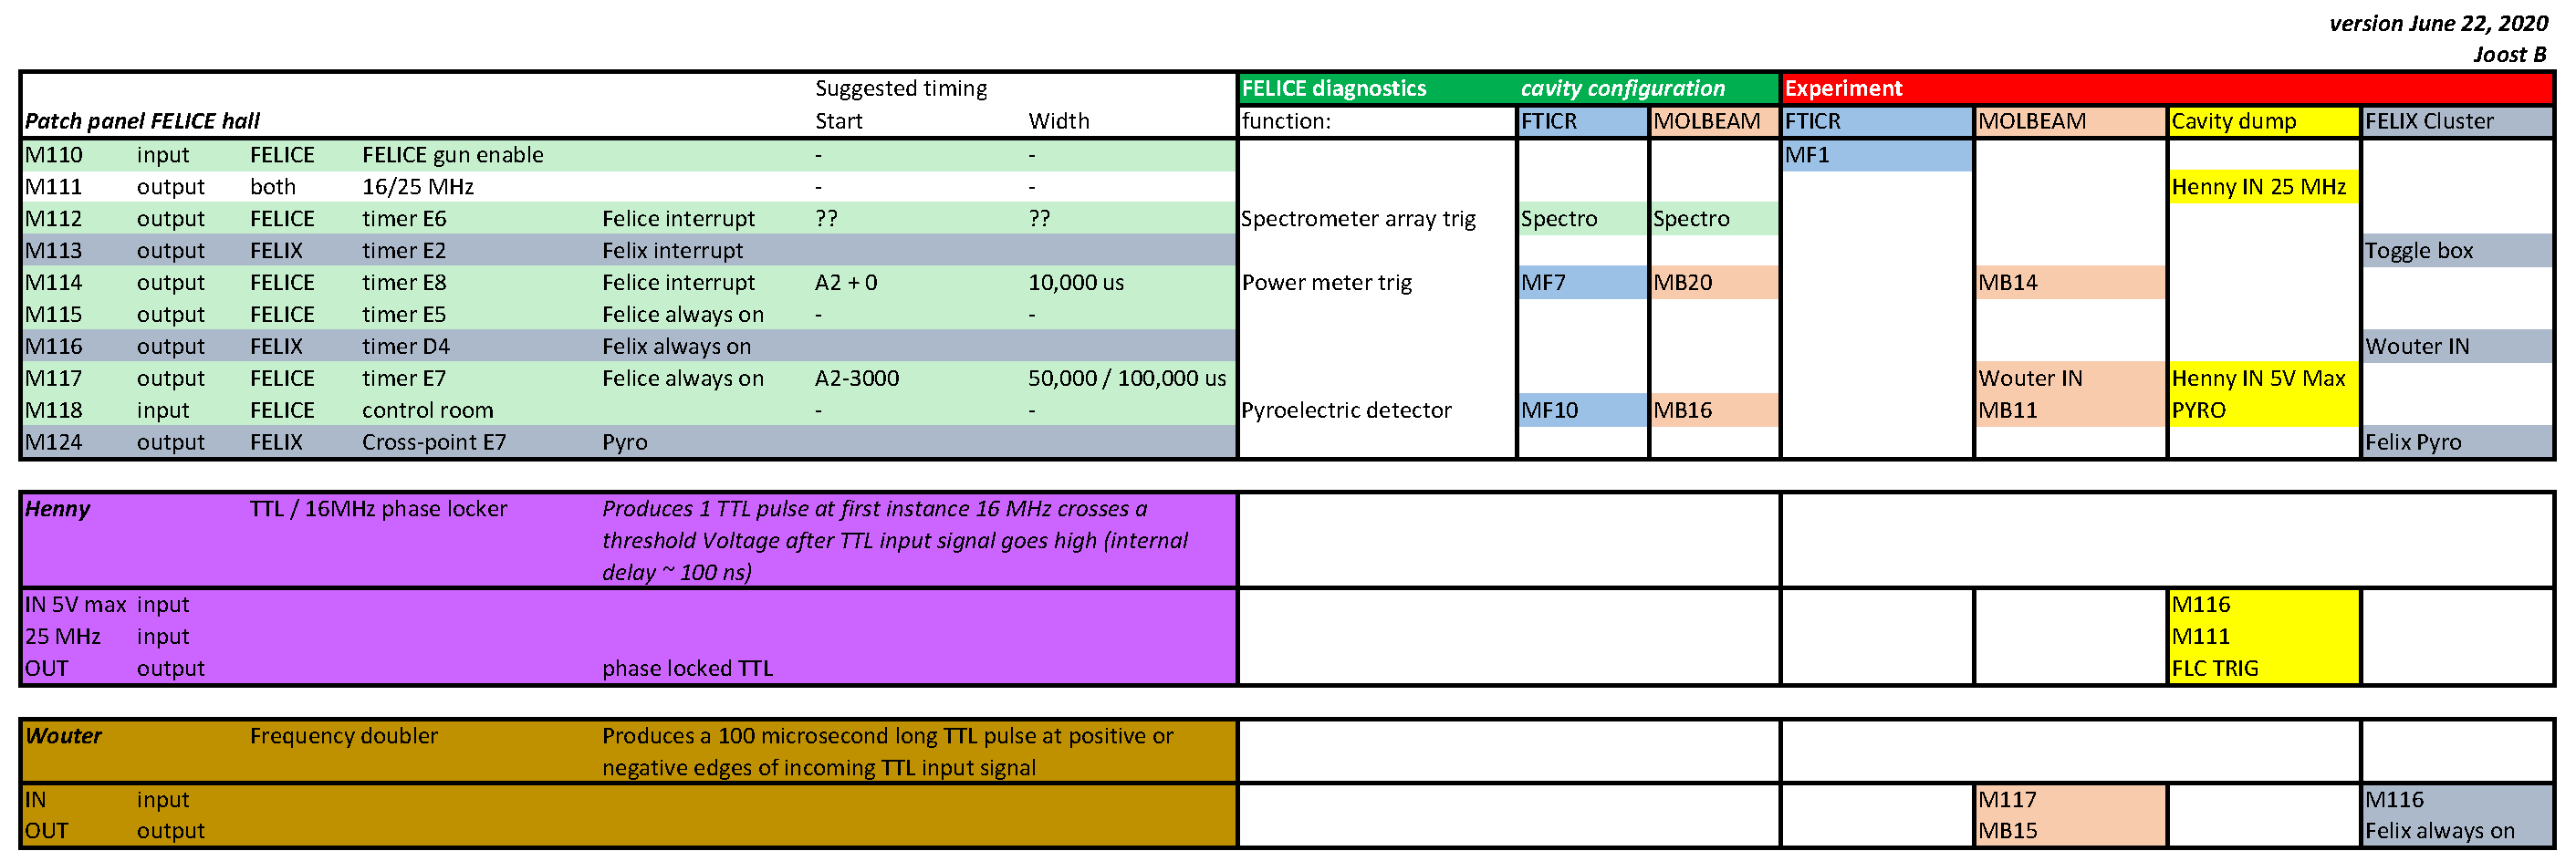Click the Frequency doubler cell
Screen dimensions: 2576x851
click(343, 736)
